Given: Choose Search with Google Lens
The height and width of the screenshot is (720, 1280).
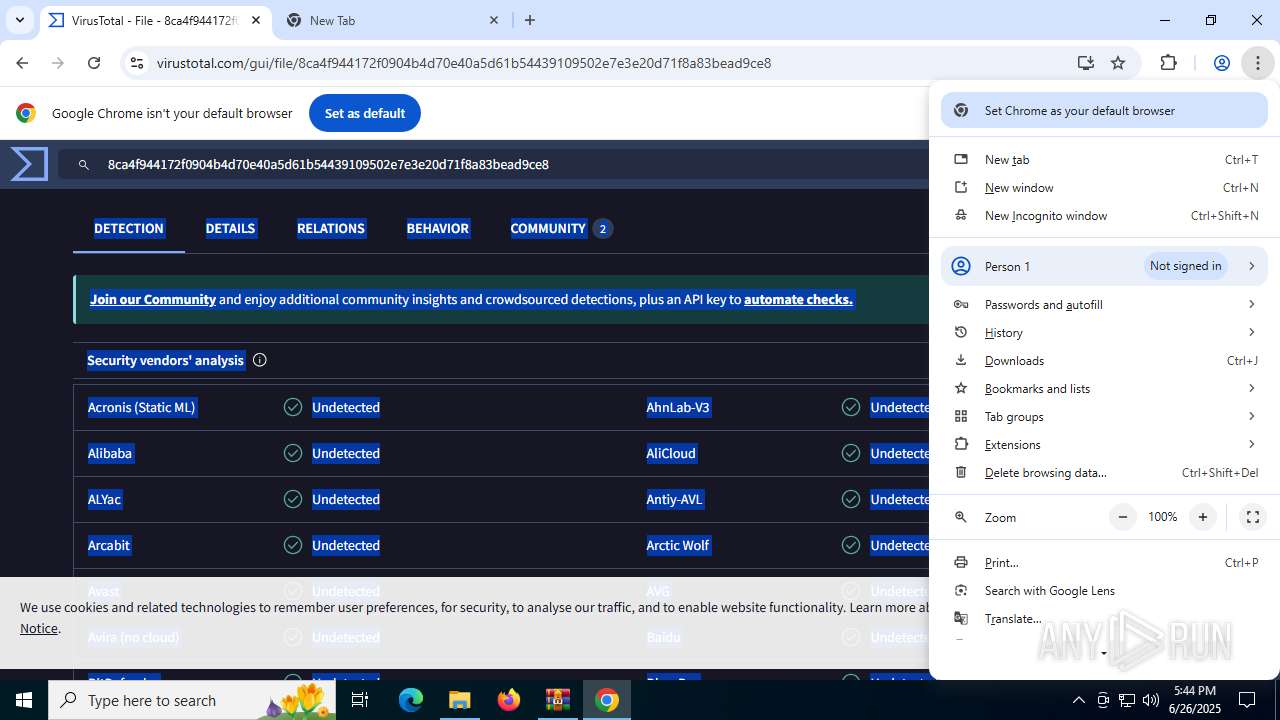Looking at the screenshot, I should coord(1104,591).
